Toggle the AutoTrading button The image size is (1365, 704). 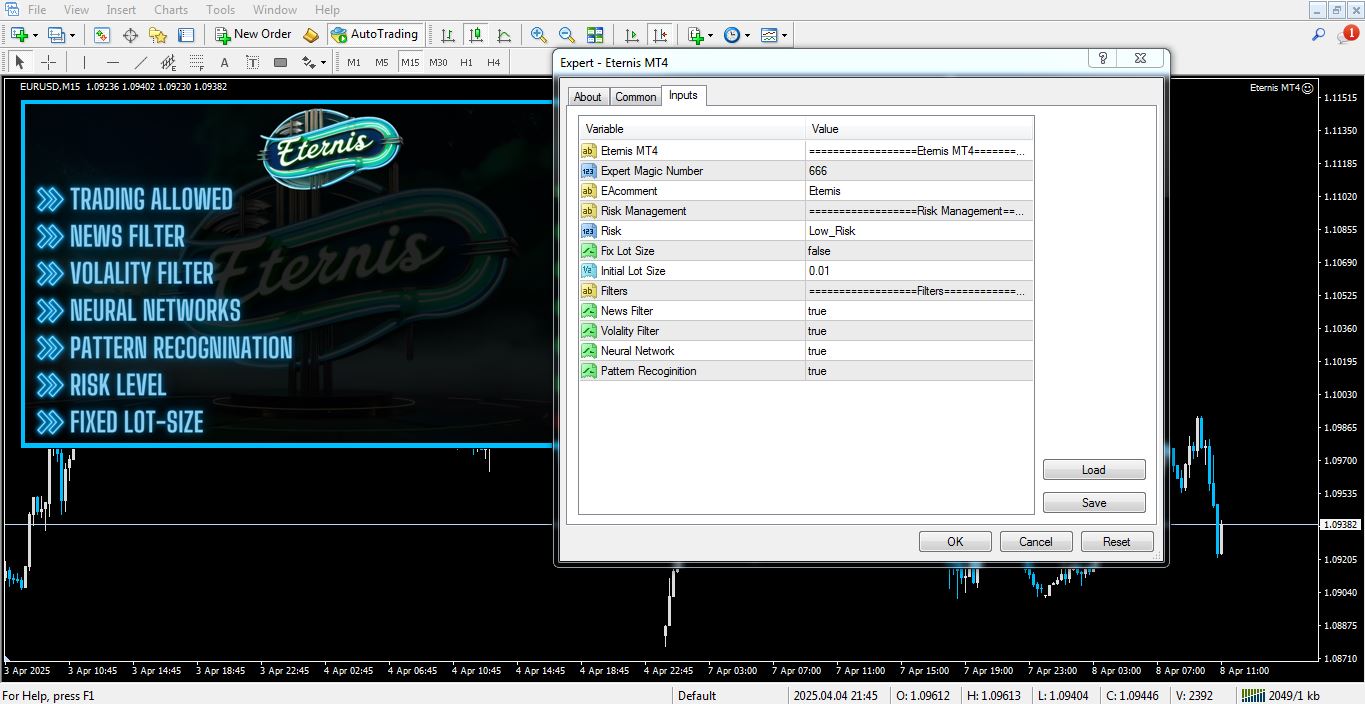click(x=375, y=35)
